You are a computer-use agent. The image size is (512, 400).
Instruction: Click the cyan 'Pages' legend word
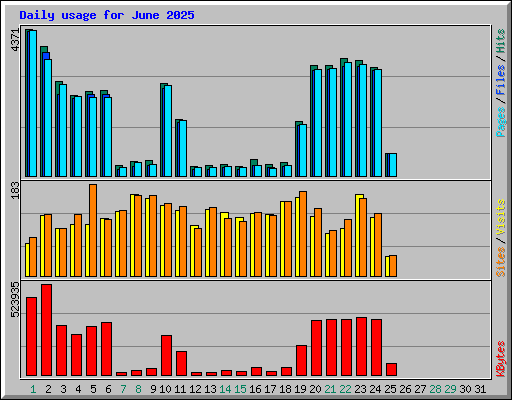coord(500,122)
